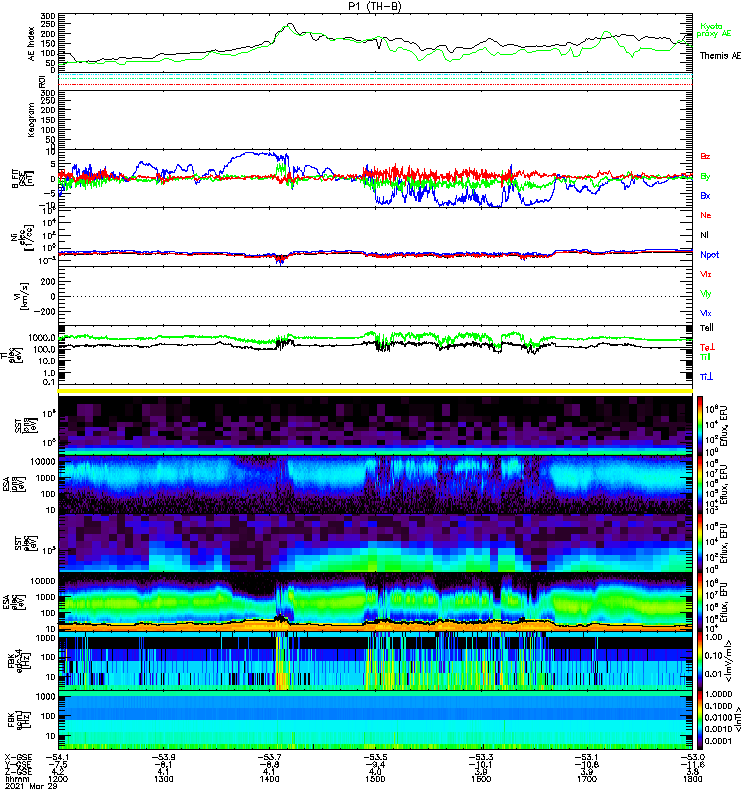Viewport: 750px width, 800px height.
Task: Click the black "Ni" legend label
Action: point(704,235)
